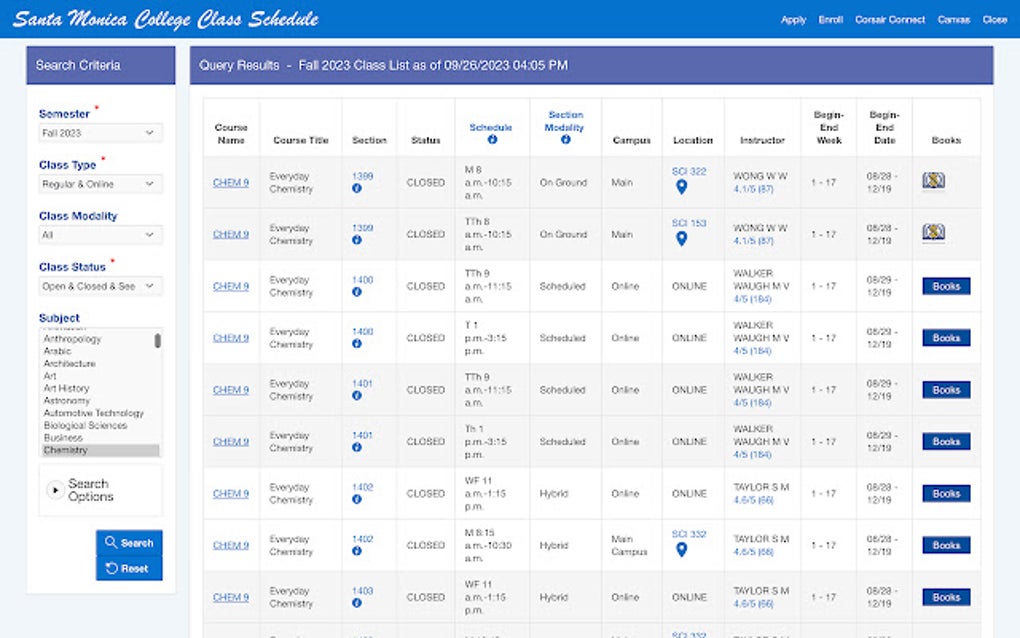
Task: Click the Search button
Action: point(129,542)
